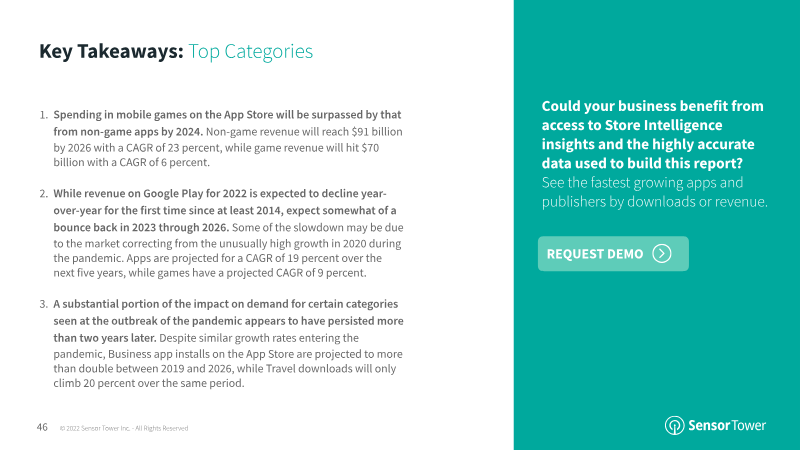Screen dimensions: 800x450
Task: Click the text about Travel downloads climbing 20 percent
Action: point(224,376)
